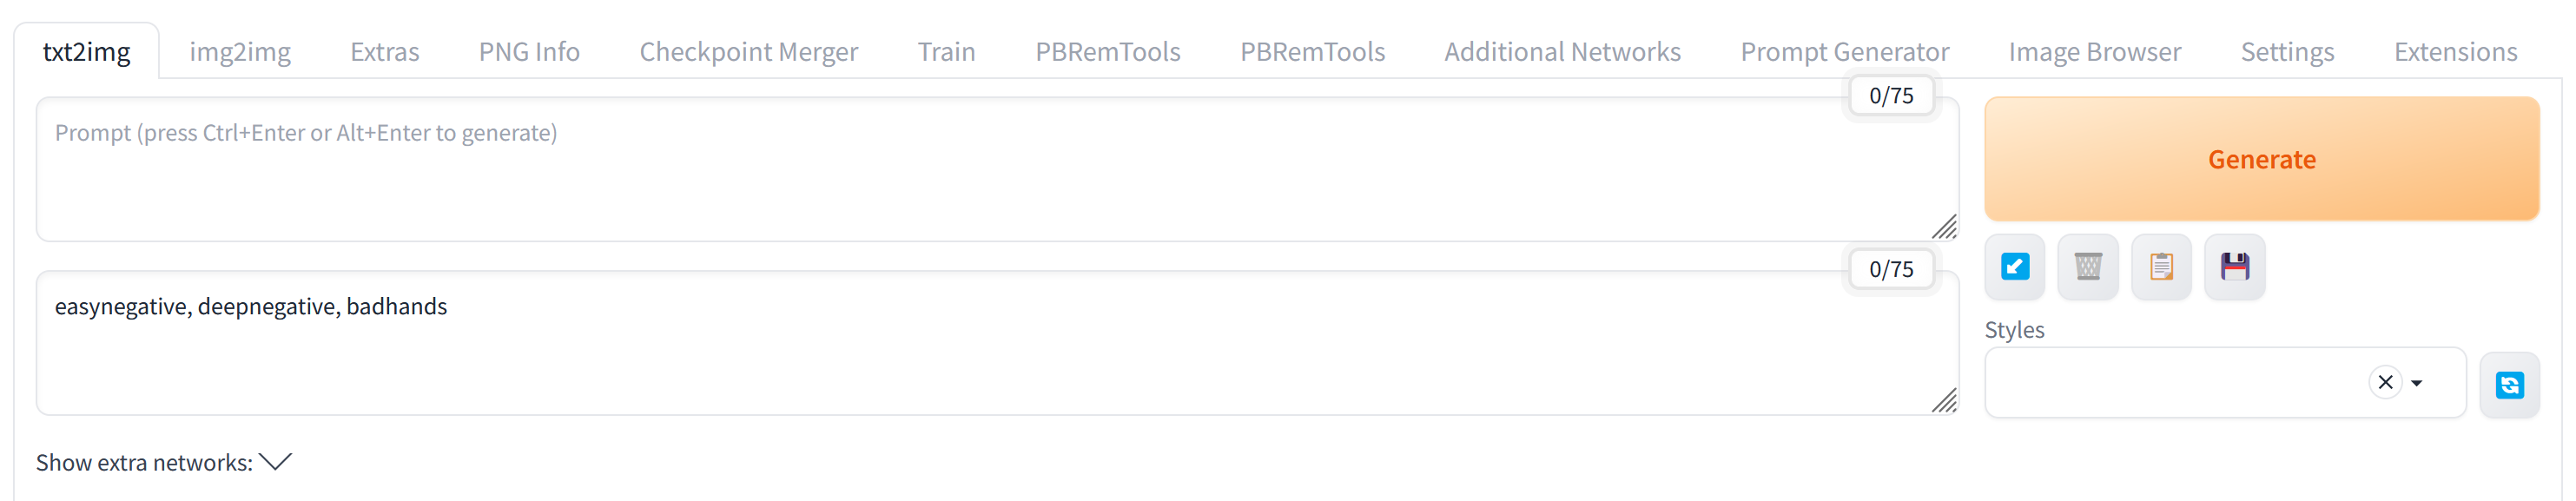Open the PNG Info tab
The width and height of the screenshot is (2576, 501).
[x=528, y=51]
